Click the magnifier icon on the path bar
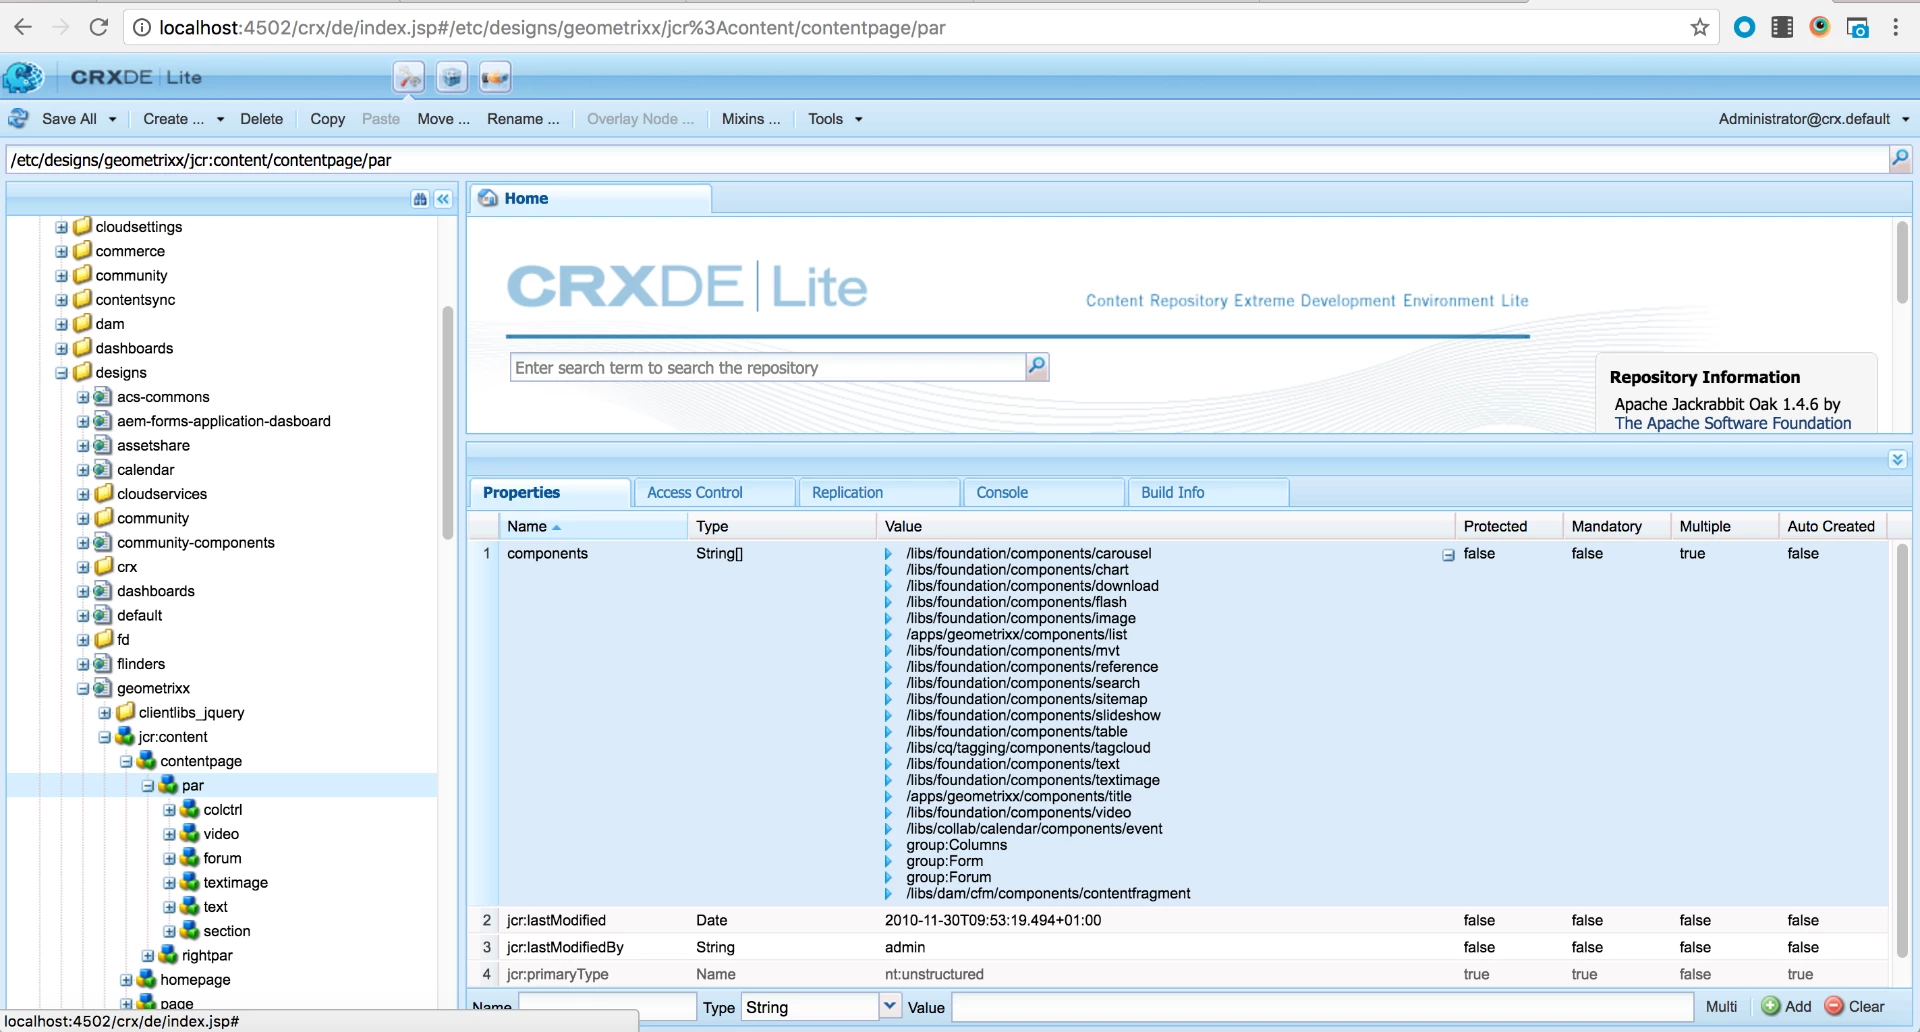This screenshot has height=1032, width=1920. tap(1900, 159)
